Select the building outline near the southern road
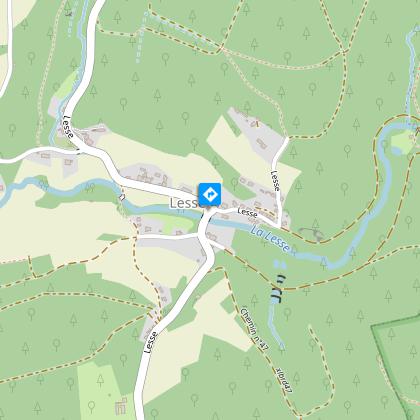Screen dimensions: 420x420 click(121, 407)
